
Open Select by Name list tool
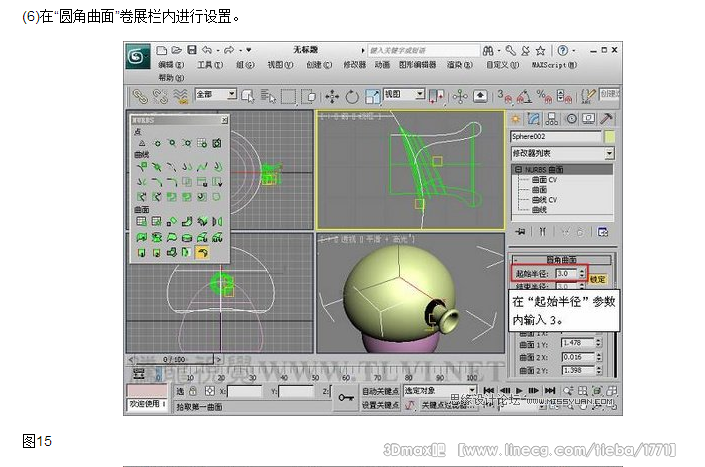click(268, 96)
